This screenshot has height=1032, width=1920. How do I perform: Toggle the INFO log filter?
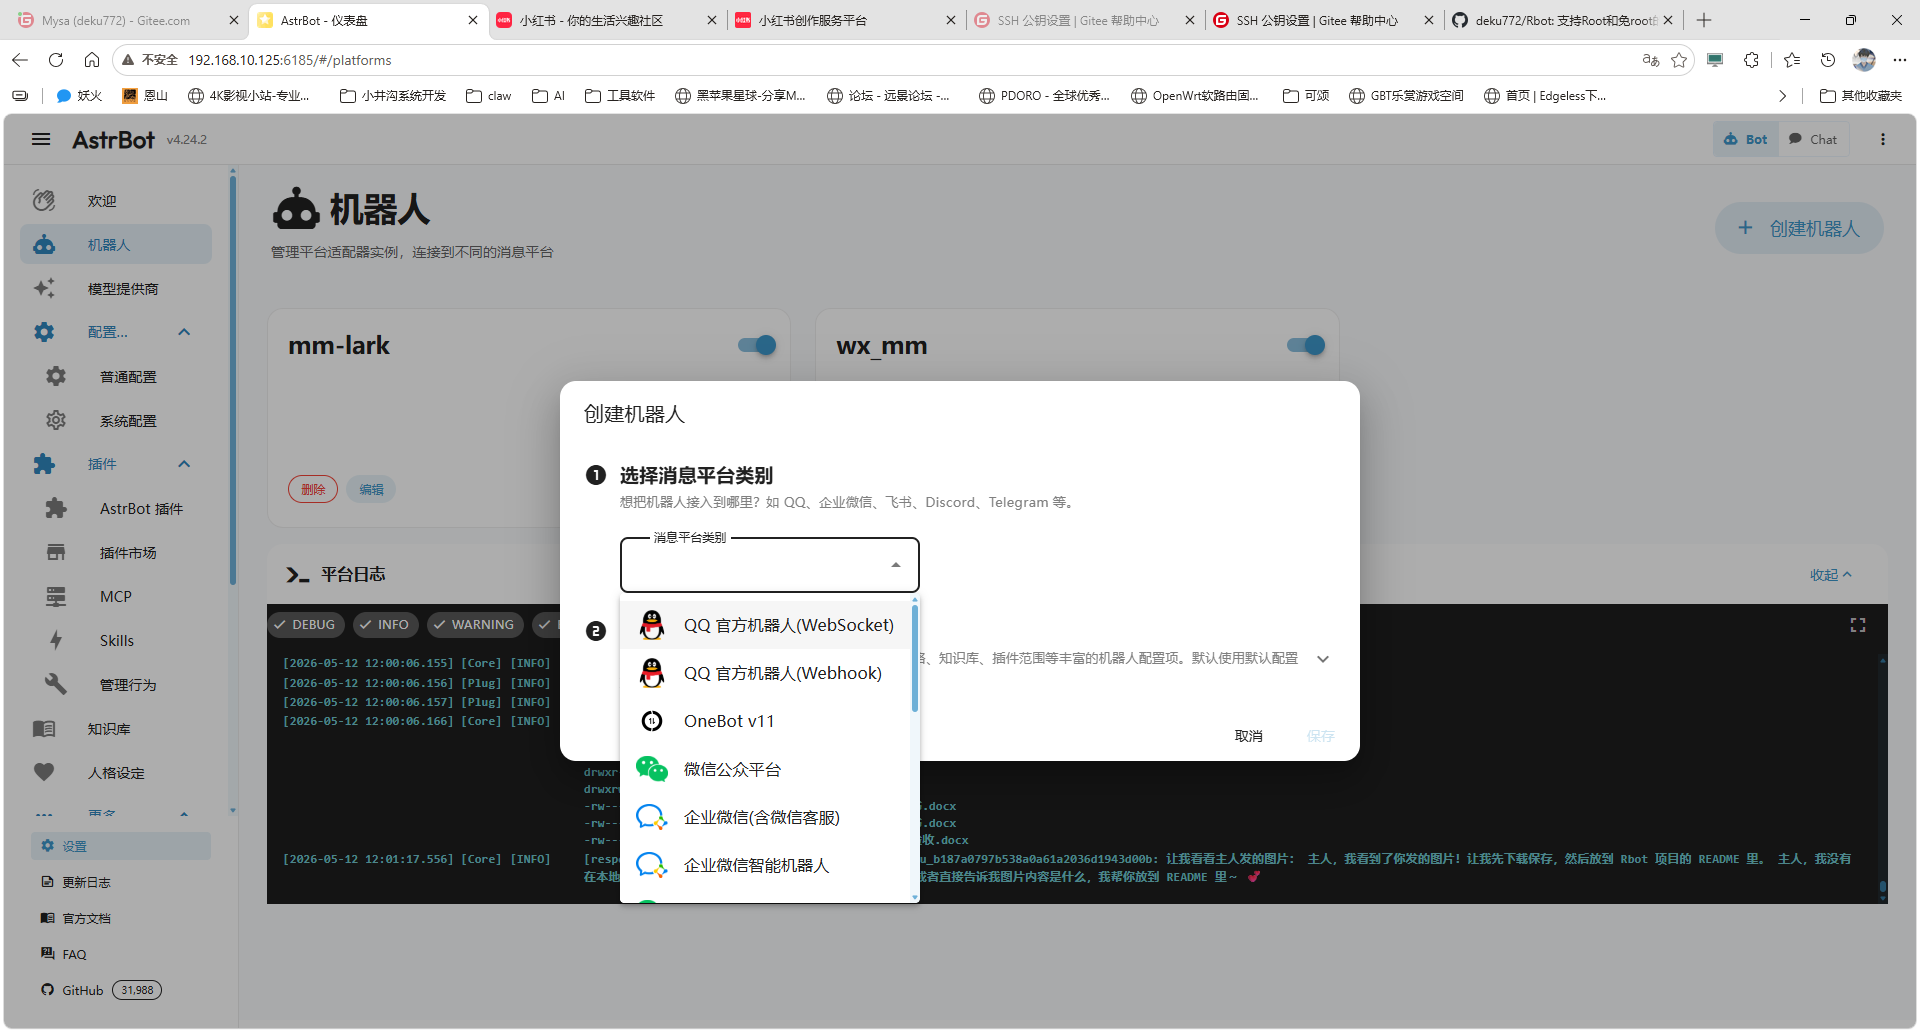[x=384, y=625]
